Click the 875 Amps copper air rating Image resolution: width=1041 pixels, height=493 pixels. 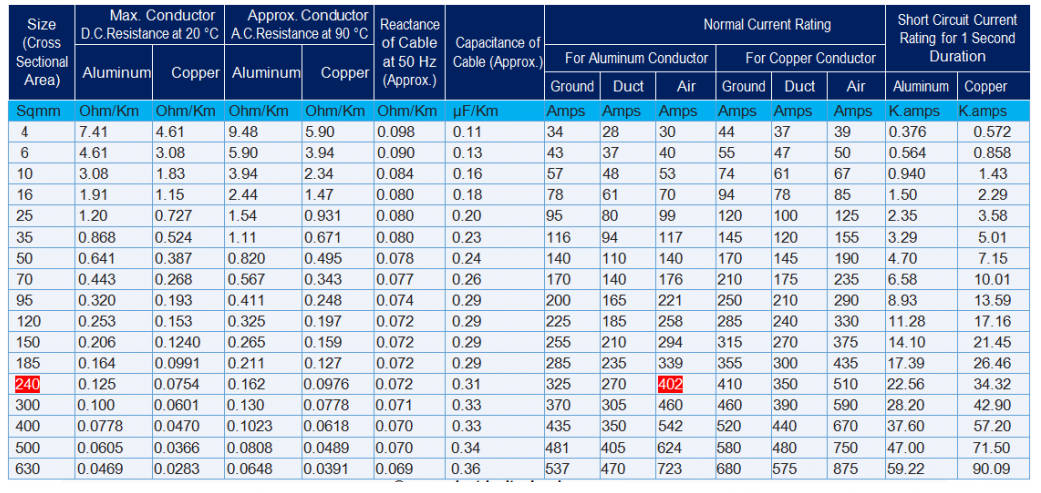pyautogui.click(x=846, y=468)
